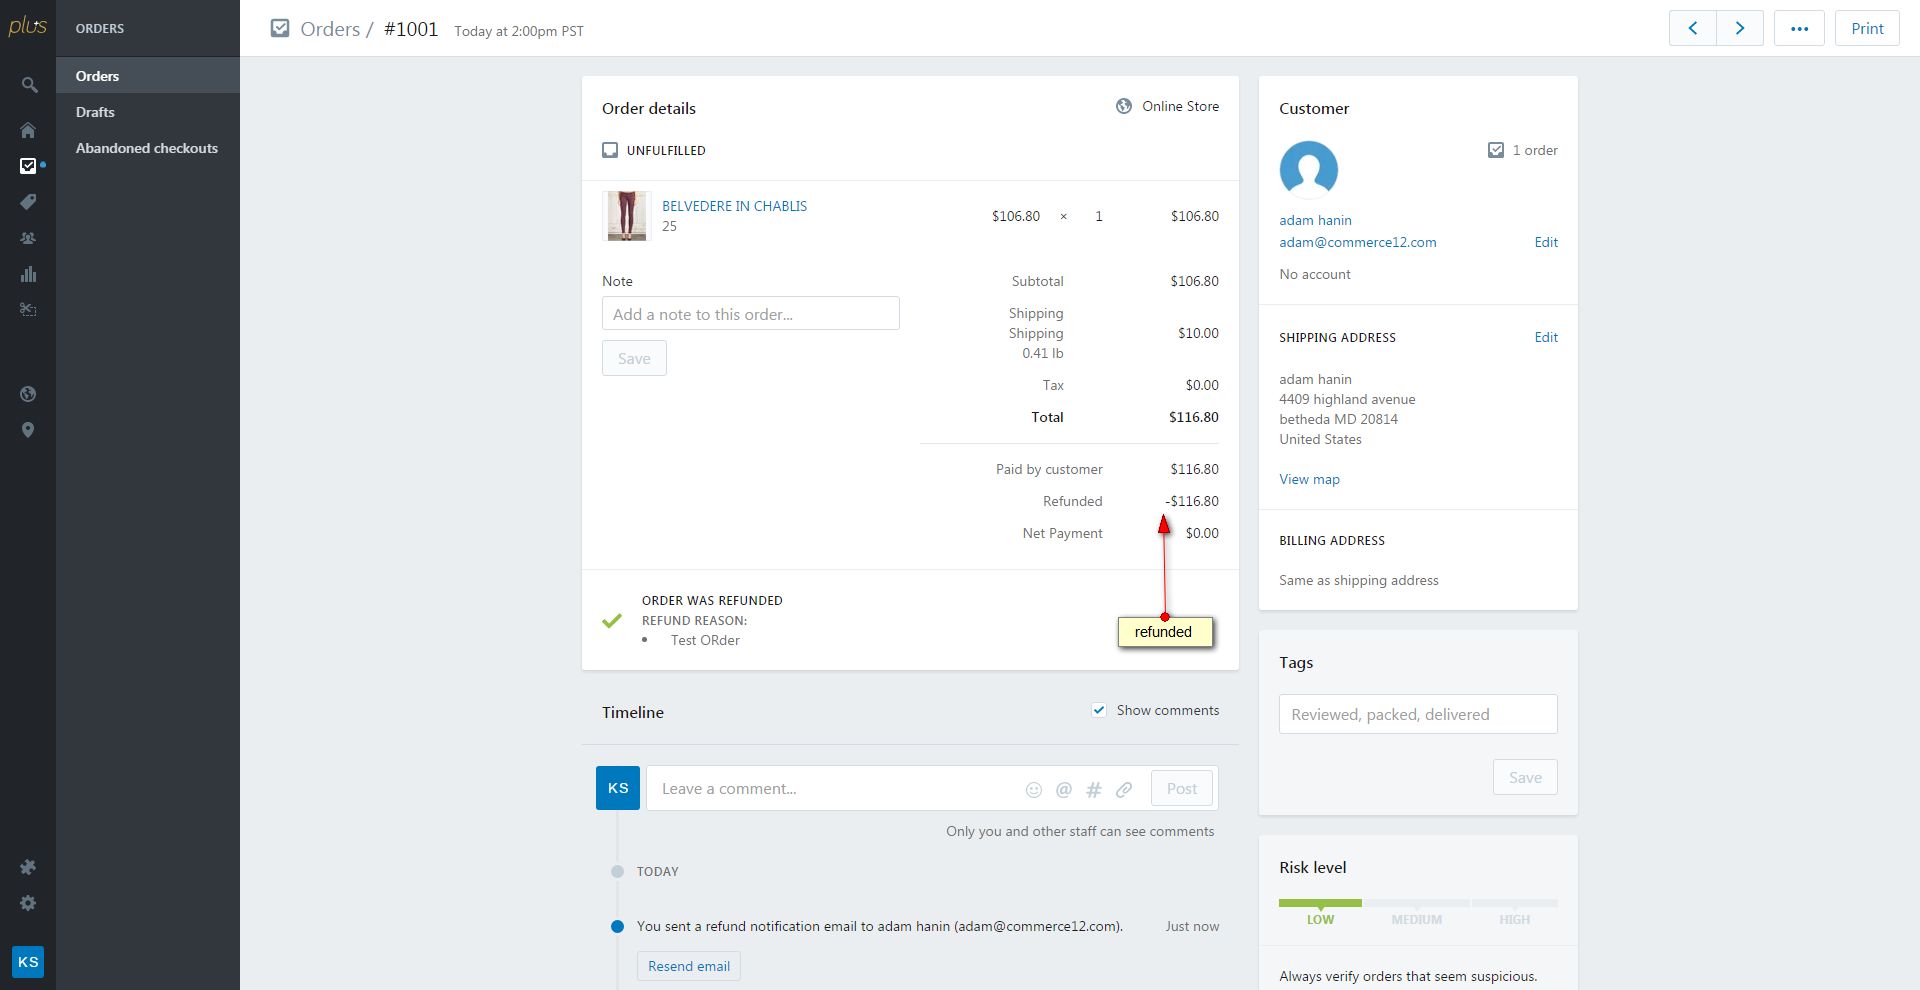Attach a file with the paperclip icon
The width and height of the screenshot is (1920, 990).
click(1124, 790)
